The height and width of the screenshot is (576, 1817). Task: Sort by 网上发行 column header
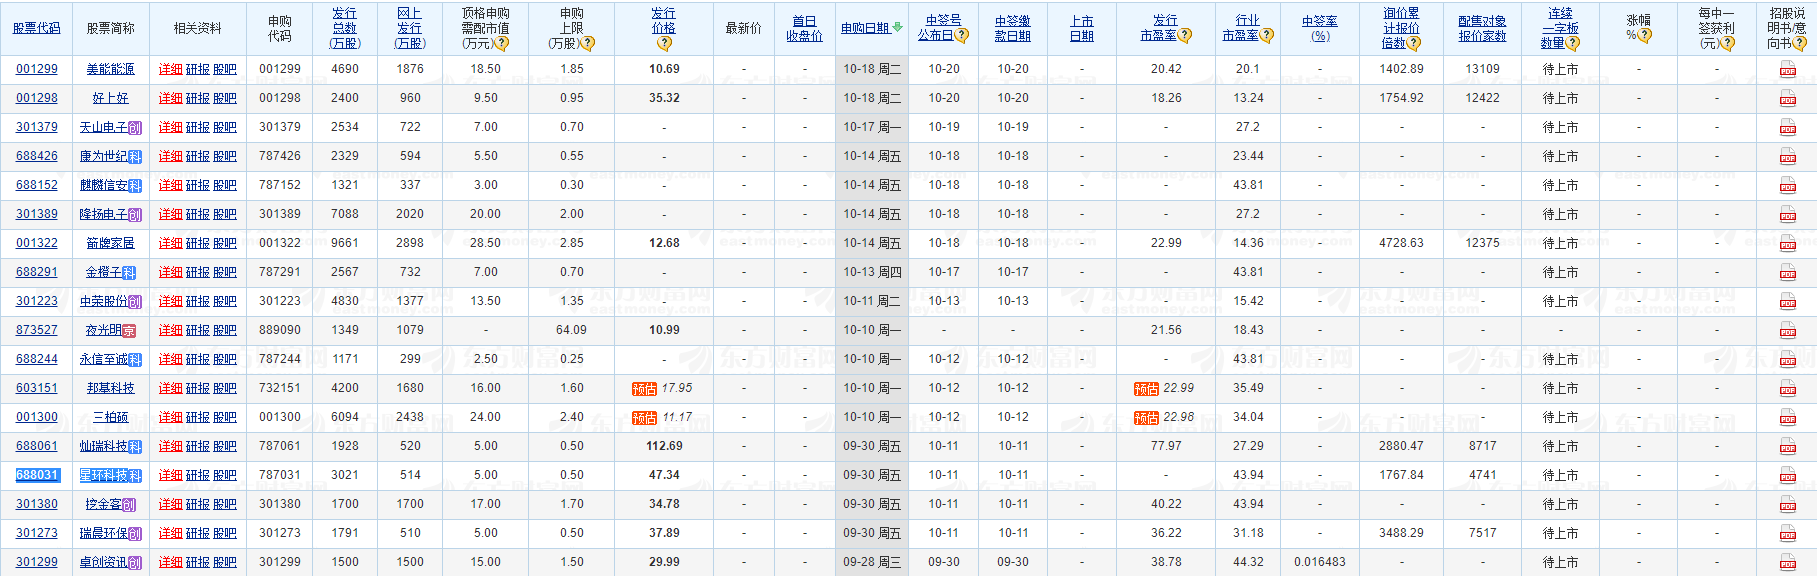point(410,28)
